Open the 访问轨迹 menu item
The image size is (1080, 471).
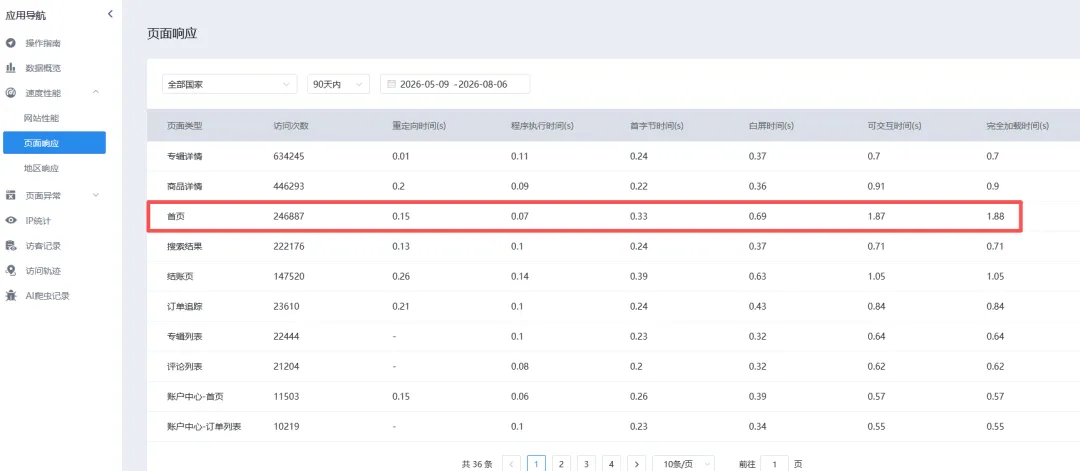[x=43, y=271]
